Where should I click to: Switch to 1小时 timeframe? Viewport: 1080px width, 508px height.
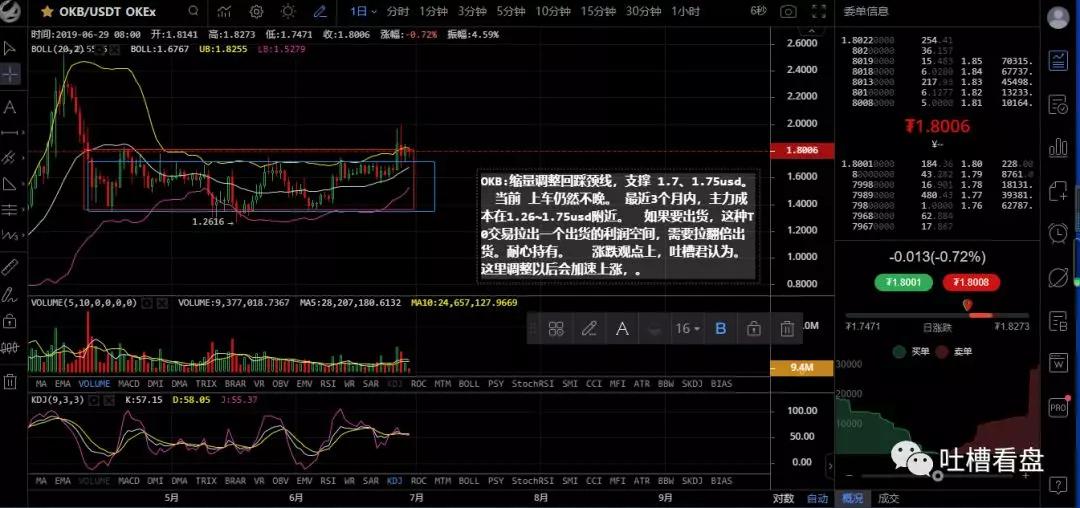pos(685,11)
